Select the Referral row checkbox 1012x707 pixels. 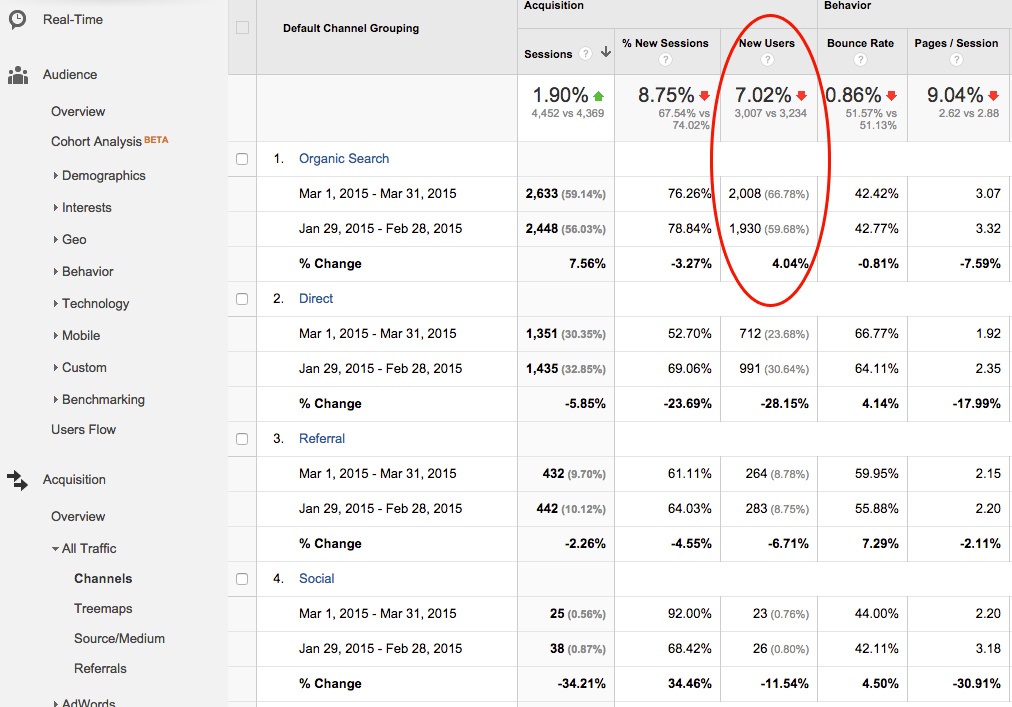tap(242, 439)
